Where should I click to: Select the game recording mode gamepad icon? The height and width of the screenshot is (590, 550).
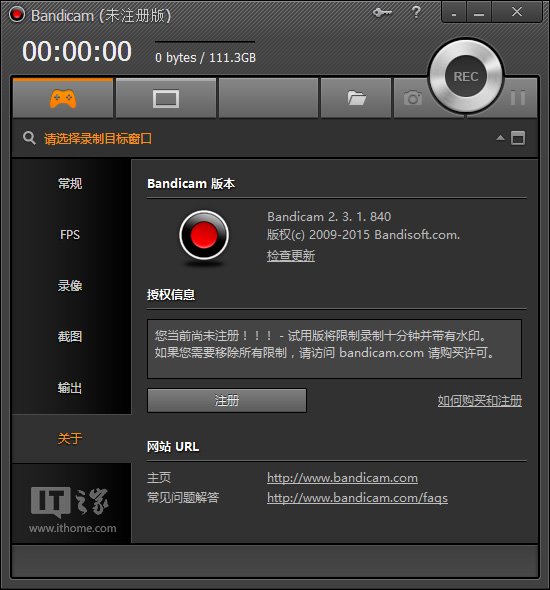pyautogui.click(x=63, y=99)
